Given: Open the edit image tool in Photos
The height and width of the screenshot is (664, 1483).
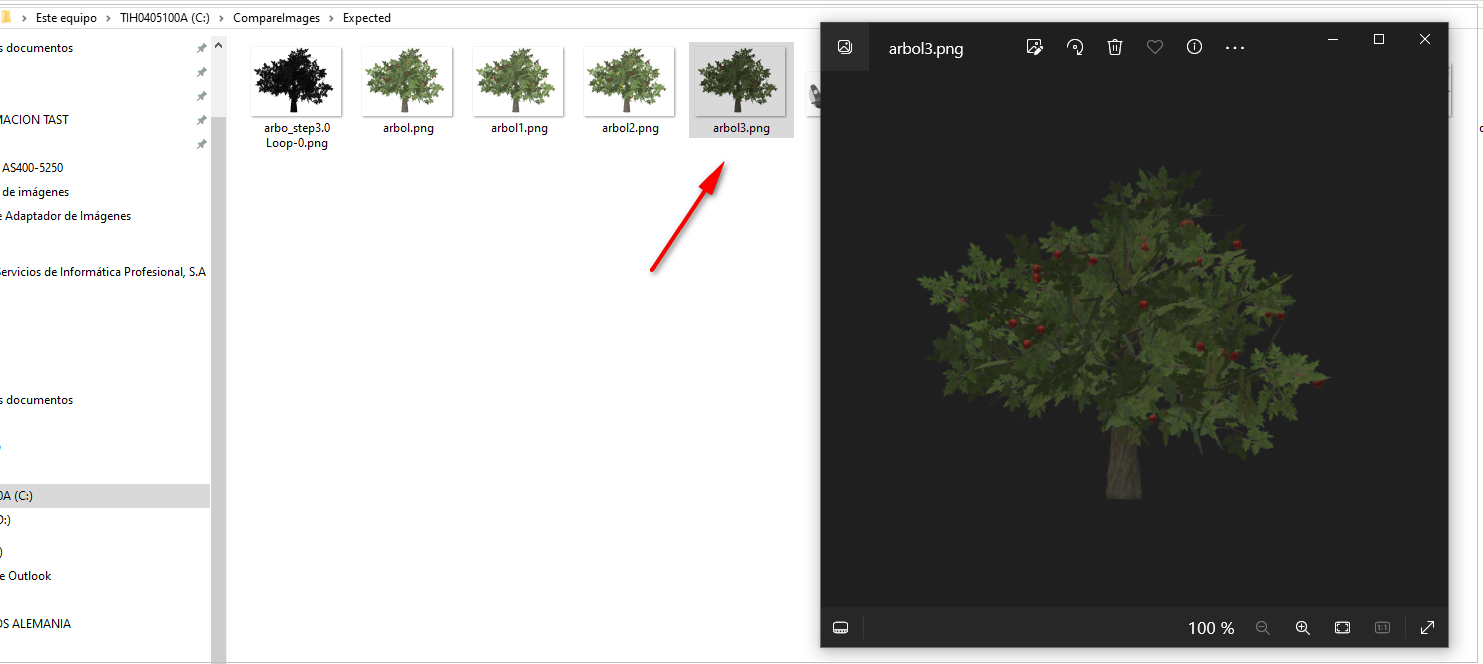Looking at the screenshot, I should tap(1035, 47).
